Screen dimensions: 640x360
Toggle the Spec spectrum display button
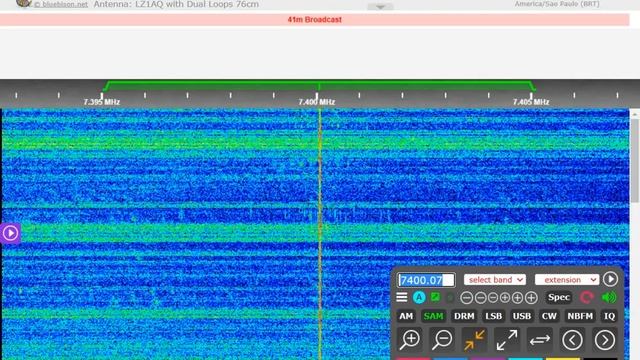tap(559, 297)
